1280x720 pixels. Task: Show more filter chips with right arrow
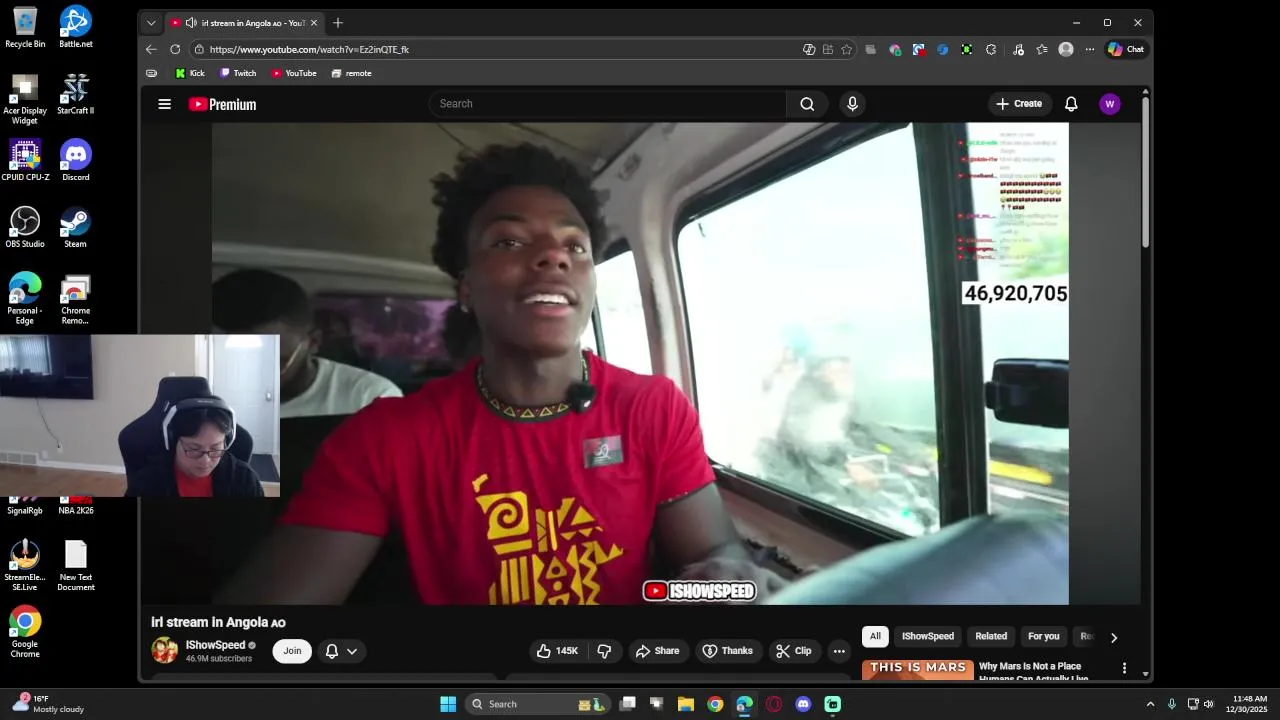click(1114, 637)
